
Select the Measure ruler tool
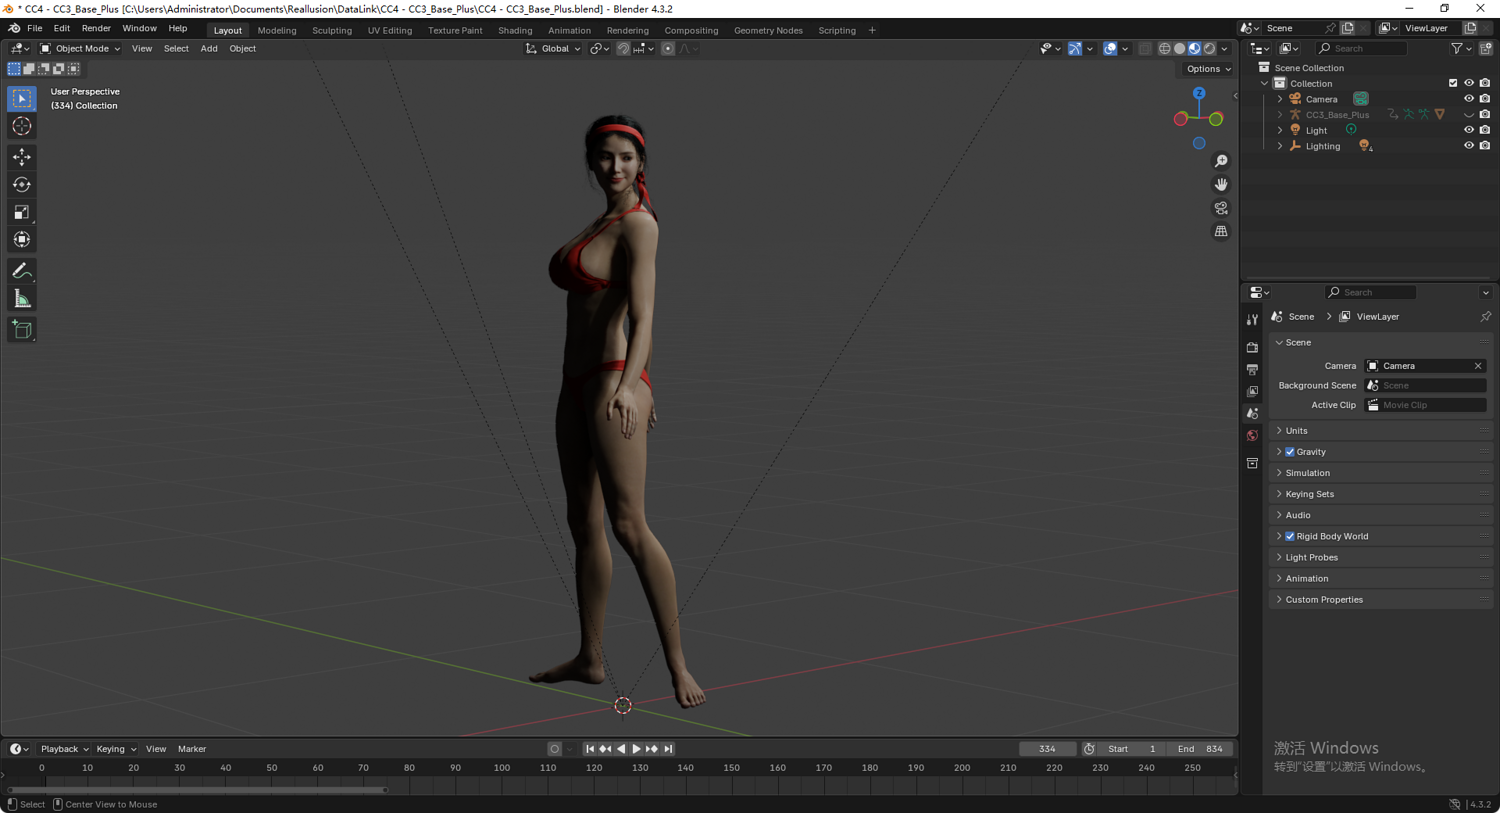click(x=22, y=299)
